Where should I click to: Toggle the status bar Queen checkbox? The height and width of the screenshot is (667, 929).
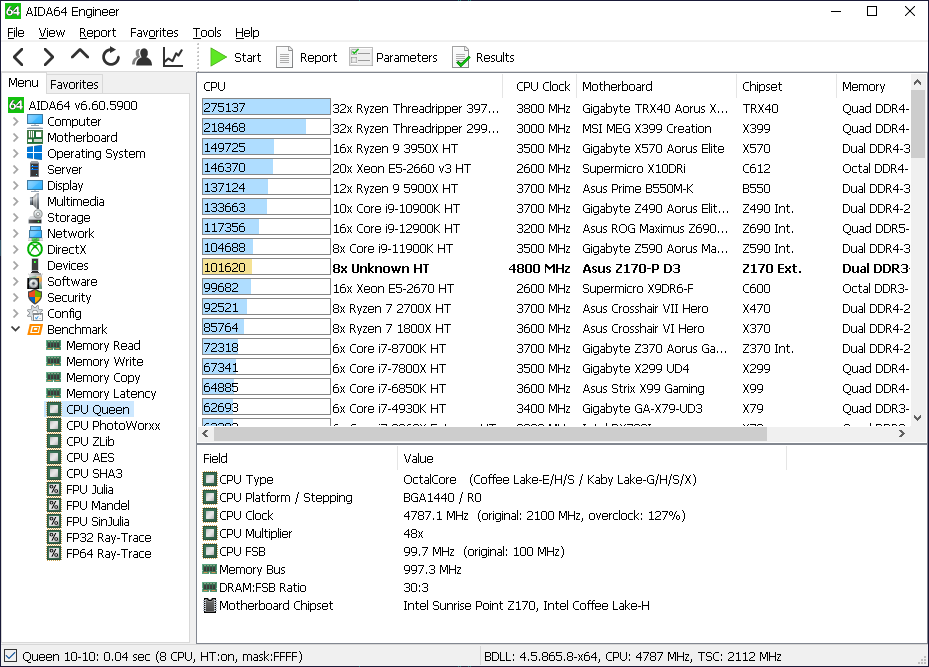[x=11, y=656]
